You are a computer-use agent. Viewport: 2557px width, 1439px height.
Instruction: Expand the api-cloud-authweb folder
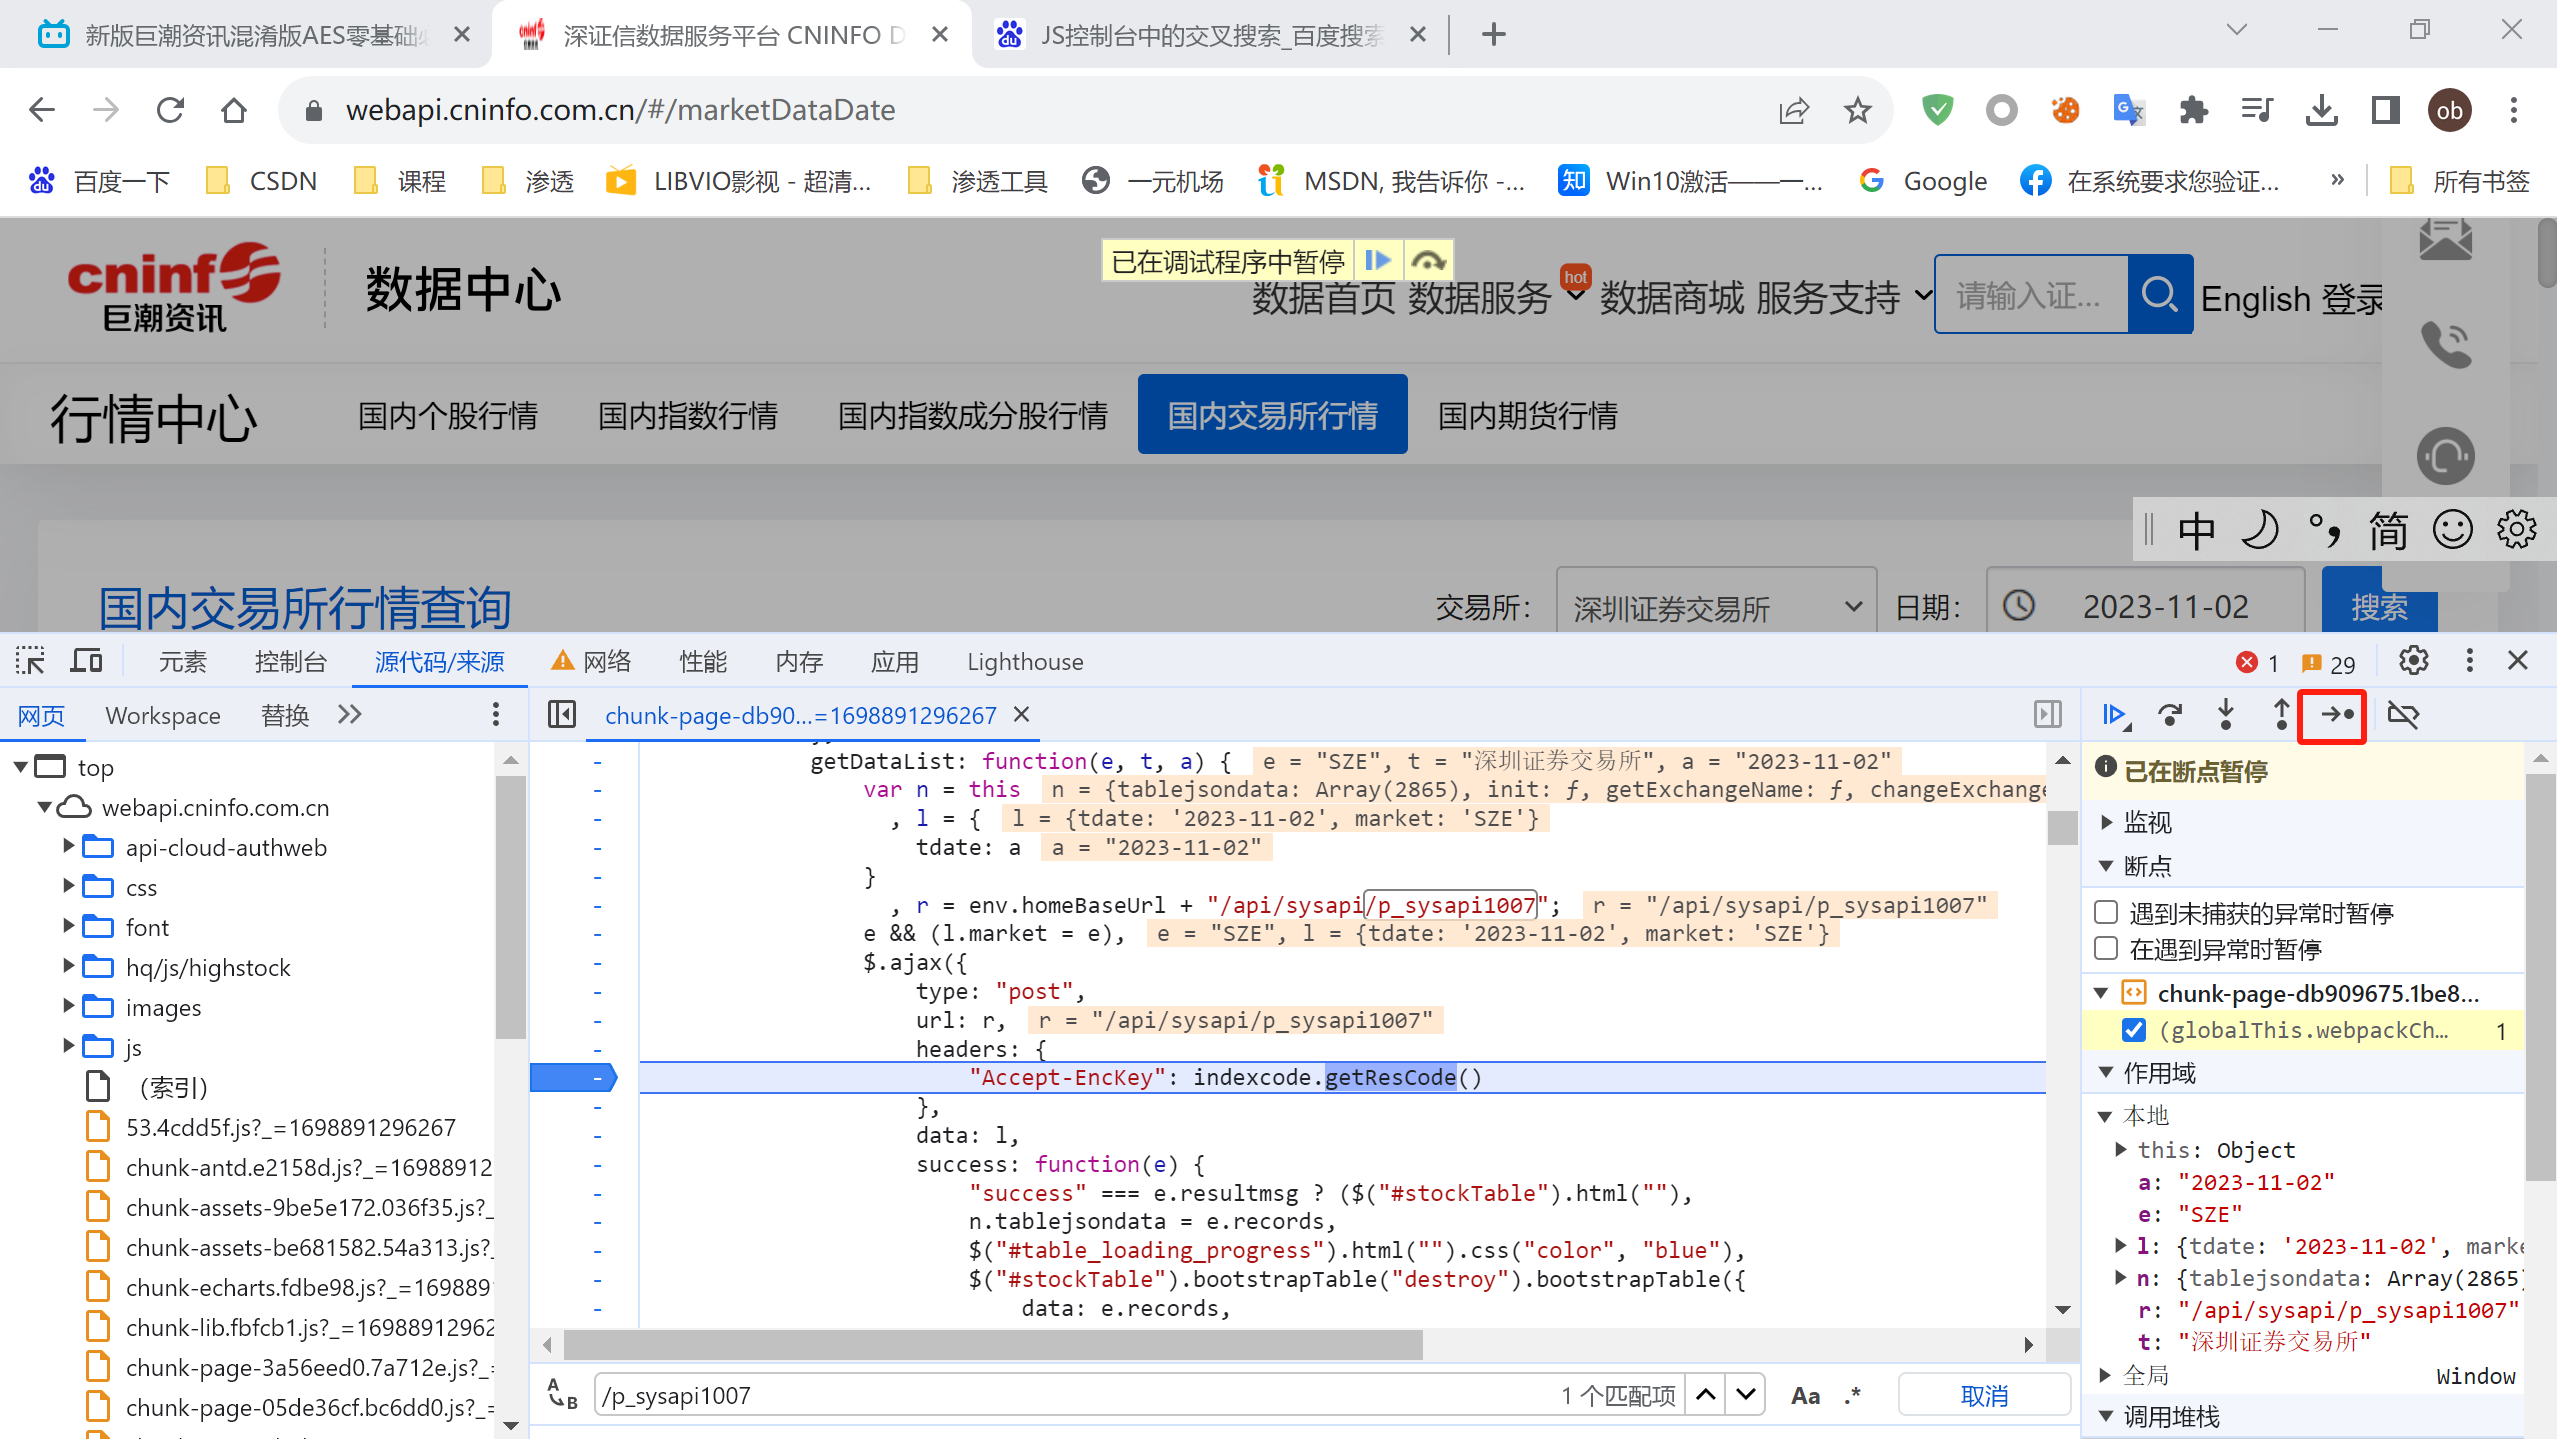tap(68, 847)
